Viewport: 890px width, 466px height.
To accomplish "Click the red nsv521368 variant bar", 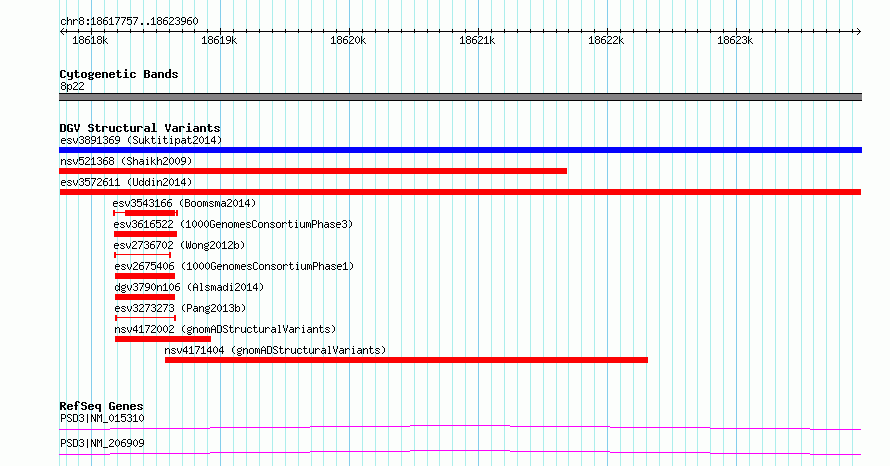I will coord(313,171).
